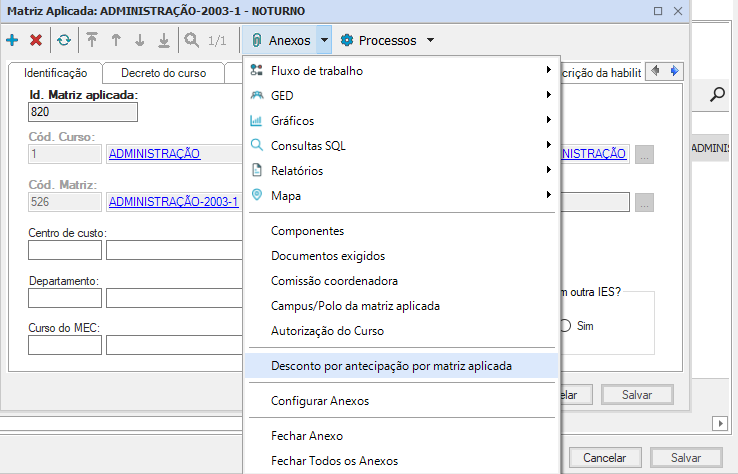The image size is (738, 474).
Task: Click the magnifier search icon in toolbar
Action: (x=191, y=41)
